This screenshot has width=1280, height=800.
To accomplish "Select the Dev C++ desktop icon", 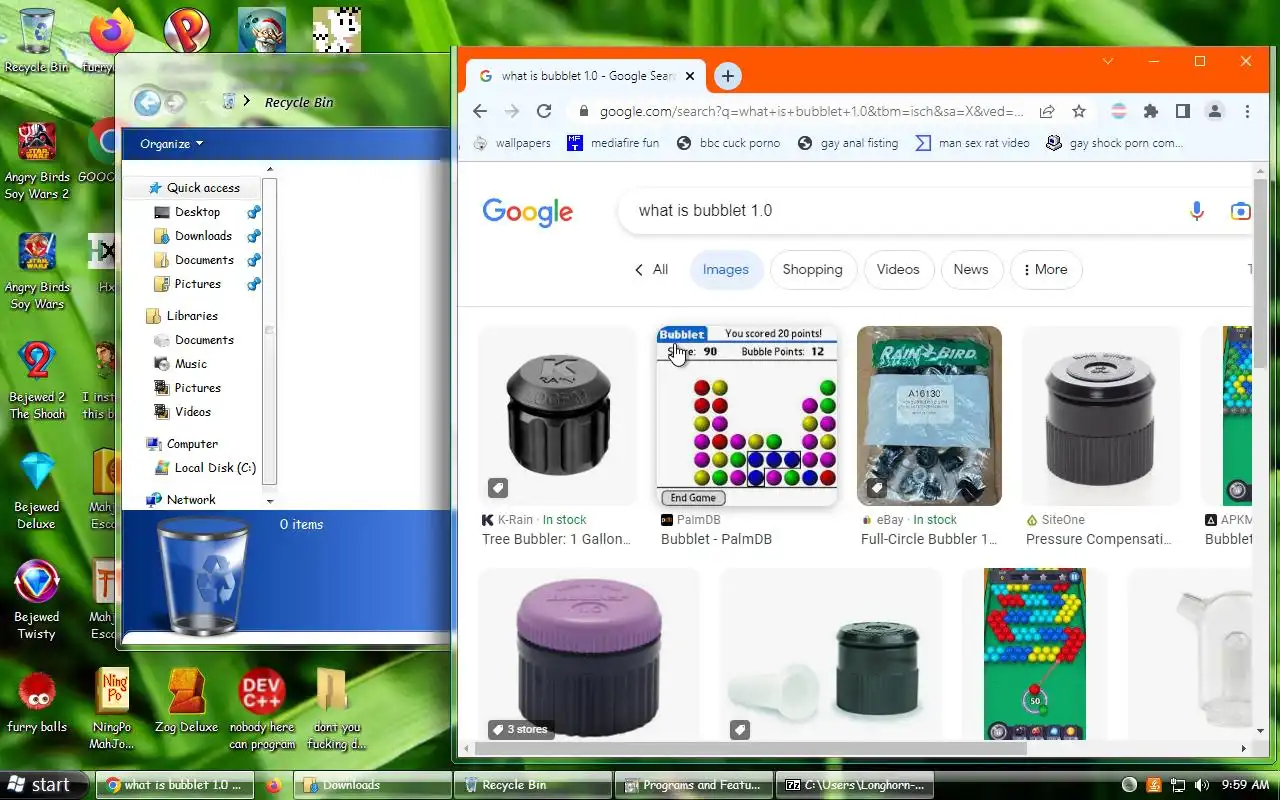I will pyautogui.click(x=262, y=708).
